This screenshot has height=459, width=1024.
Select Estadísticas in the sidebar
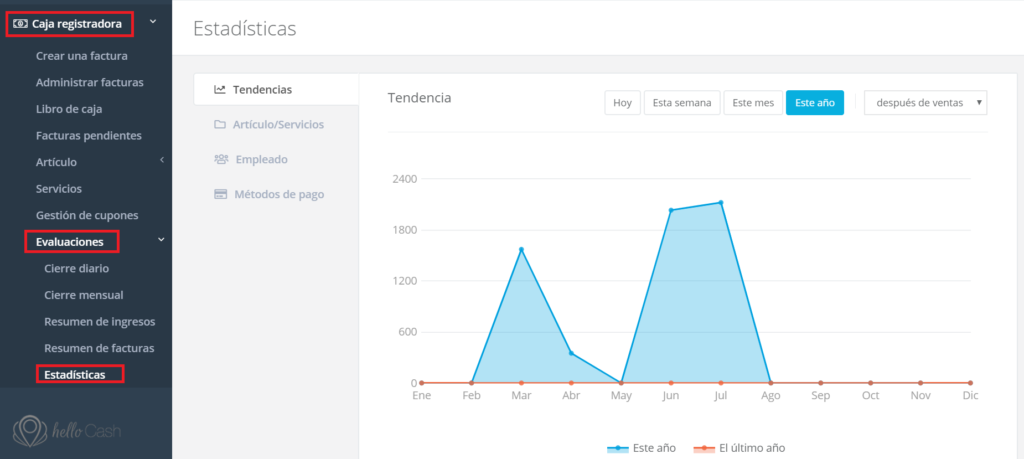[74, 375]
